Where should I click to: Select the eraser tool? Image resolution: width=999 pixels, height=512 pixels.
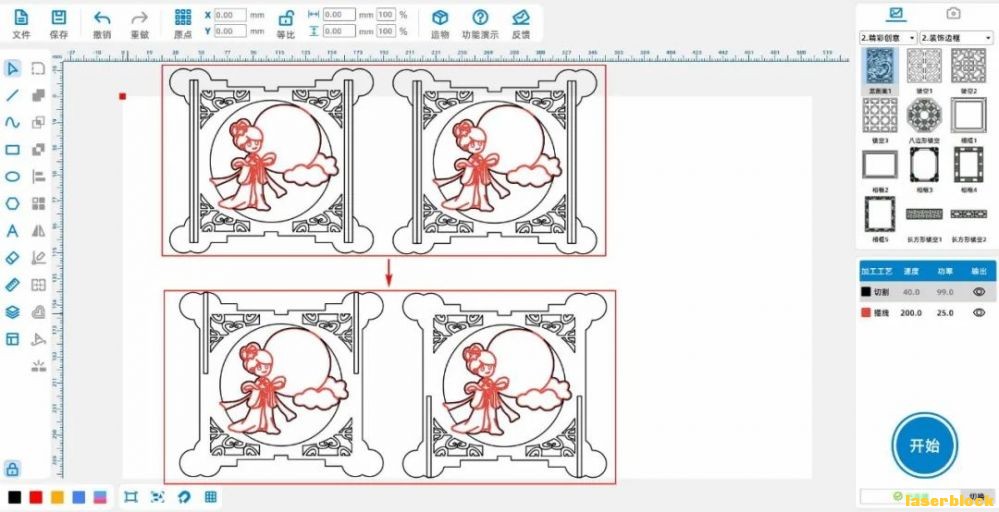click(12, 258)
